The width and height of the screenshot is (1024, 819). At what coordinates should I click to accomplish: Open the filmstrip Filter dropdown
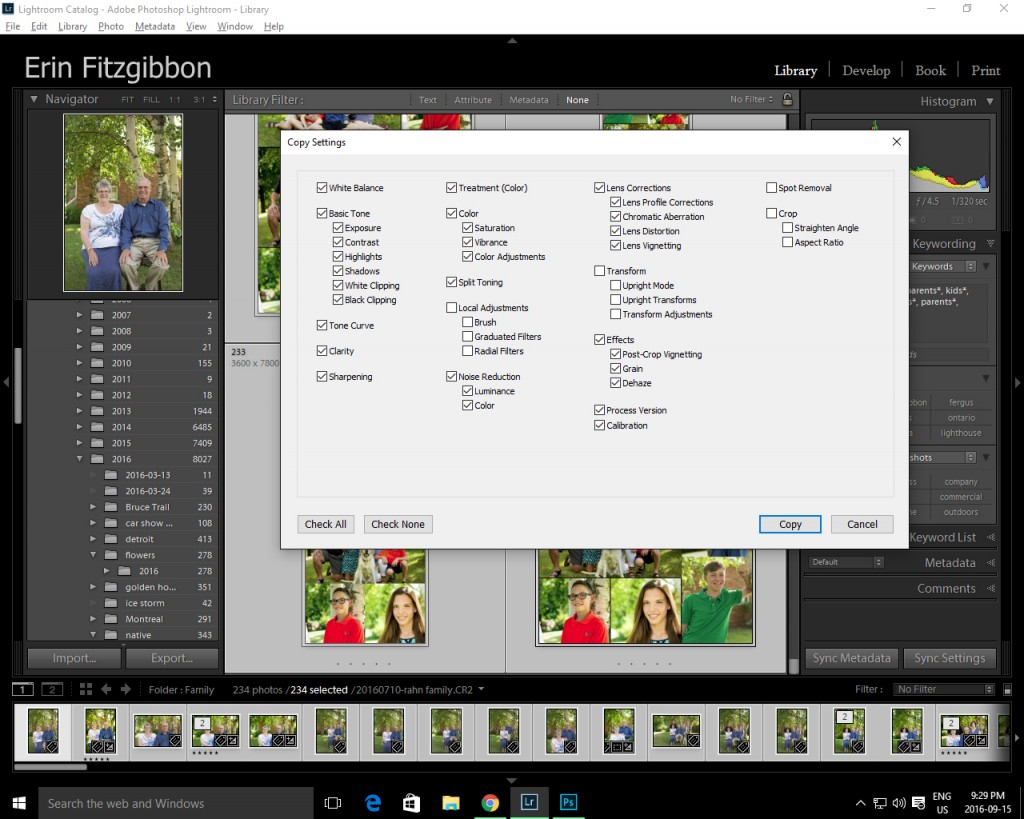[x=944, y=689]
